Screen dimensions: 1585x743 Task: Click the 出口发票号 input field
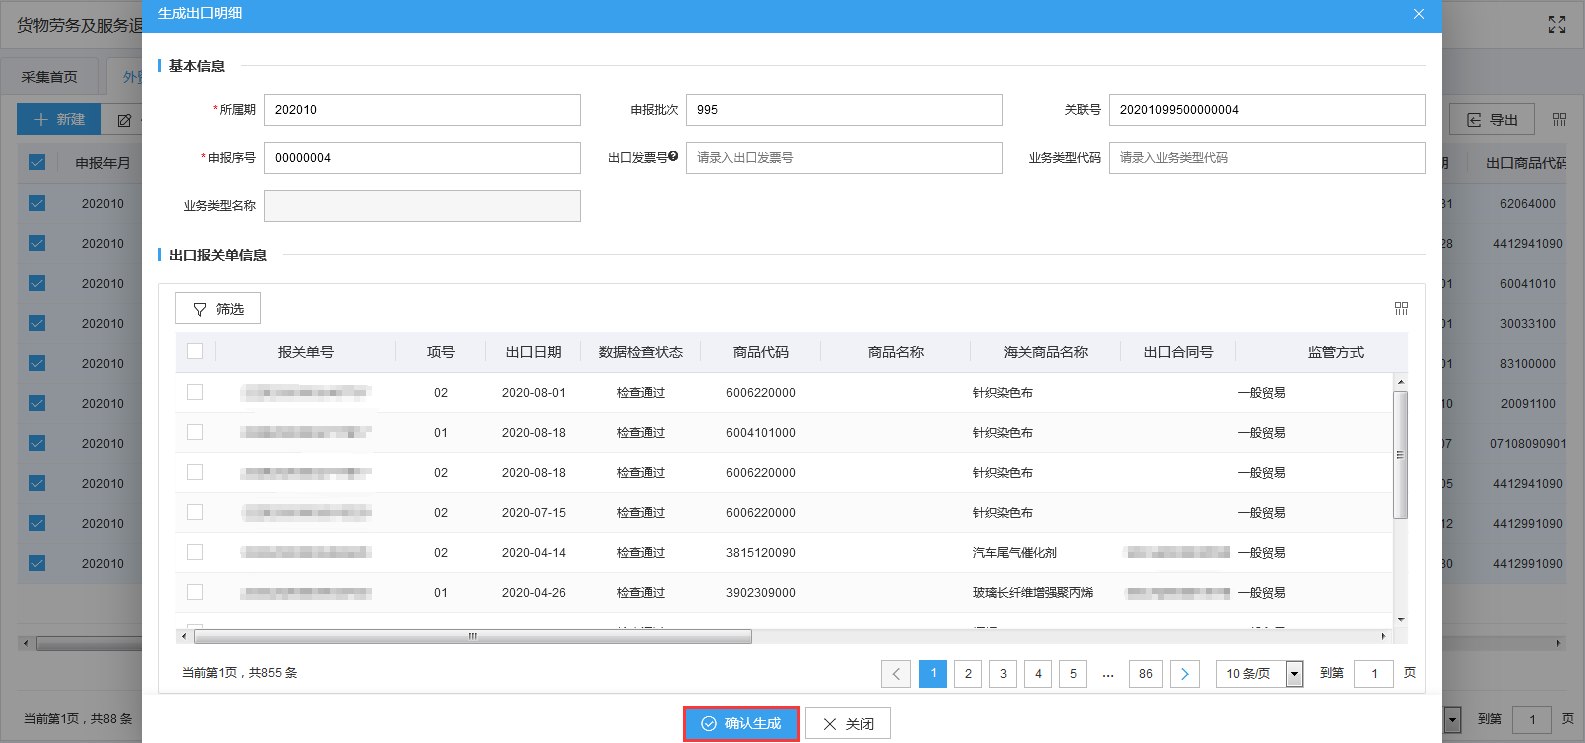coord(844,158)
